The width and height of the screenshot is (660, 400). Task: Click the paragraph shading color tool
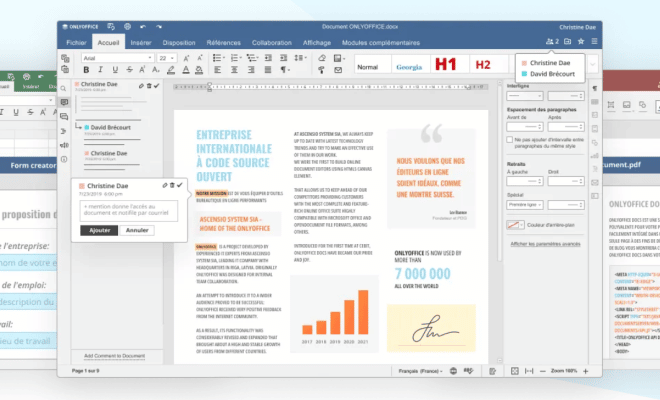(199, 70)
